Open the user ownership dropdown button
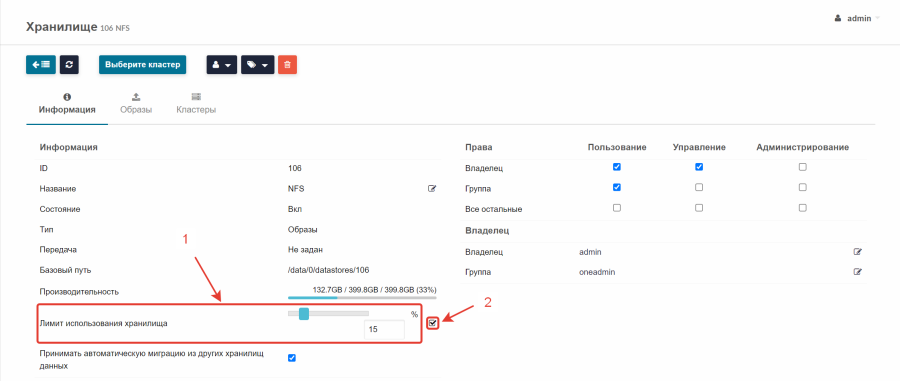The height and width of the screenshot is (381, 900). [222, 65]
